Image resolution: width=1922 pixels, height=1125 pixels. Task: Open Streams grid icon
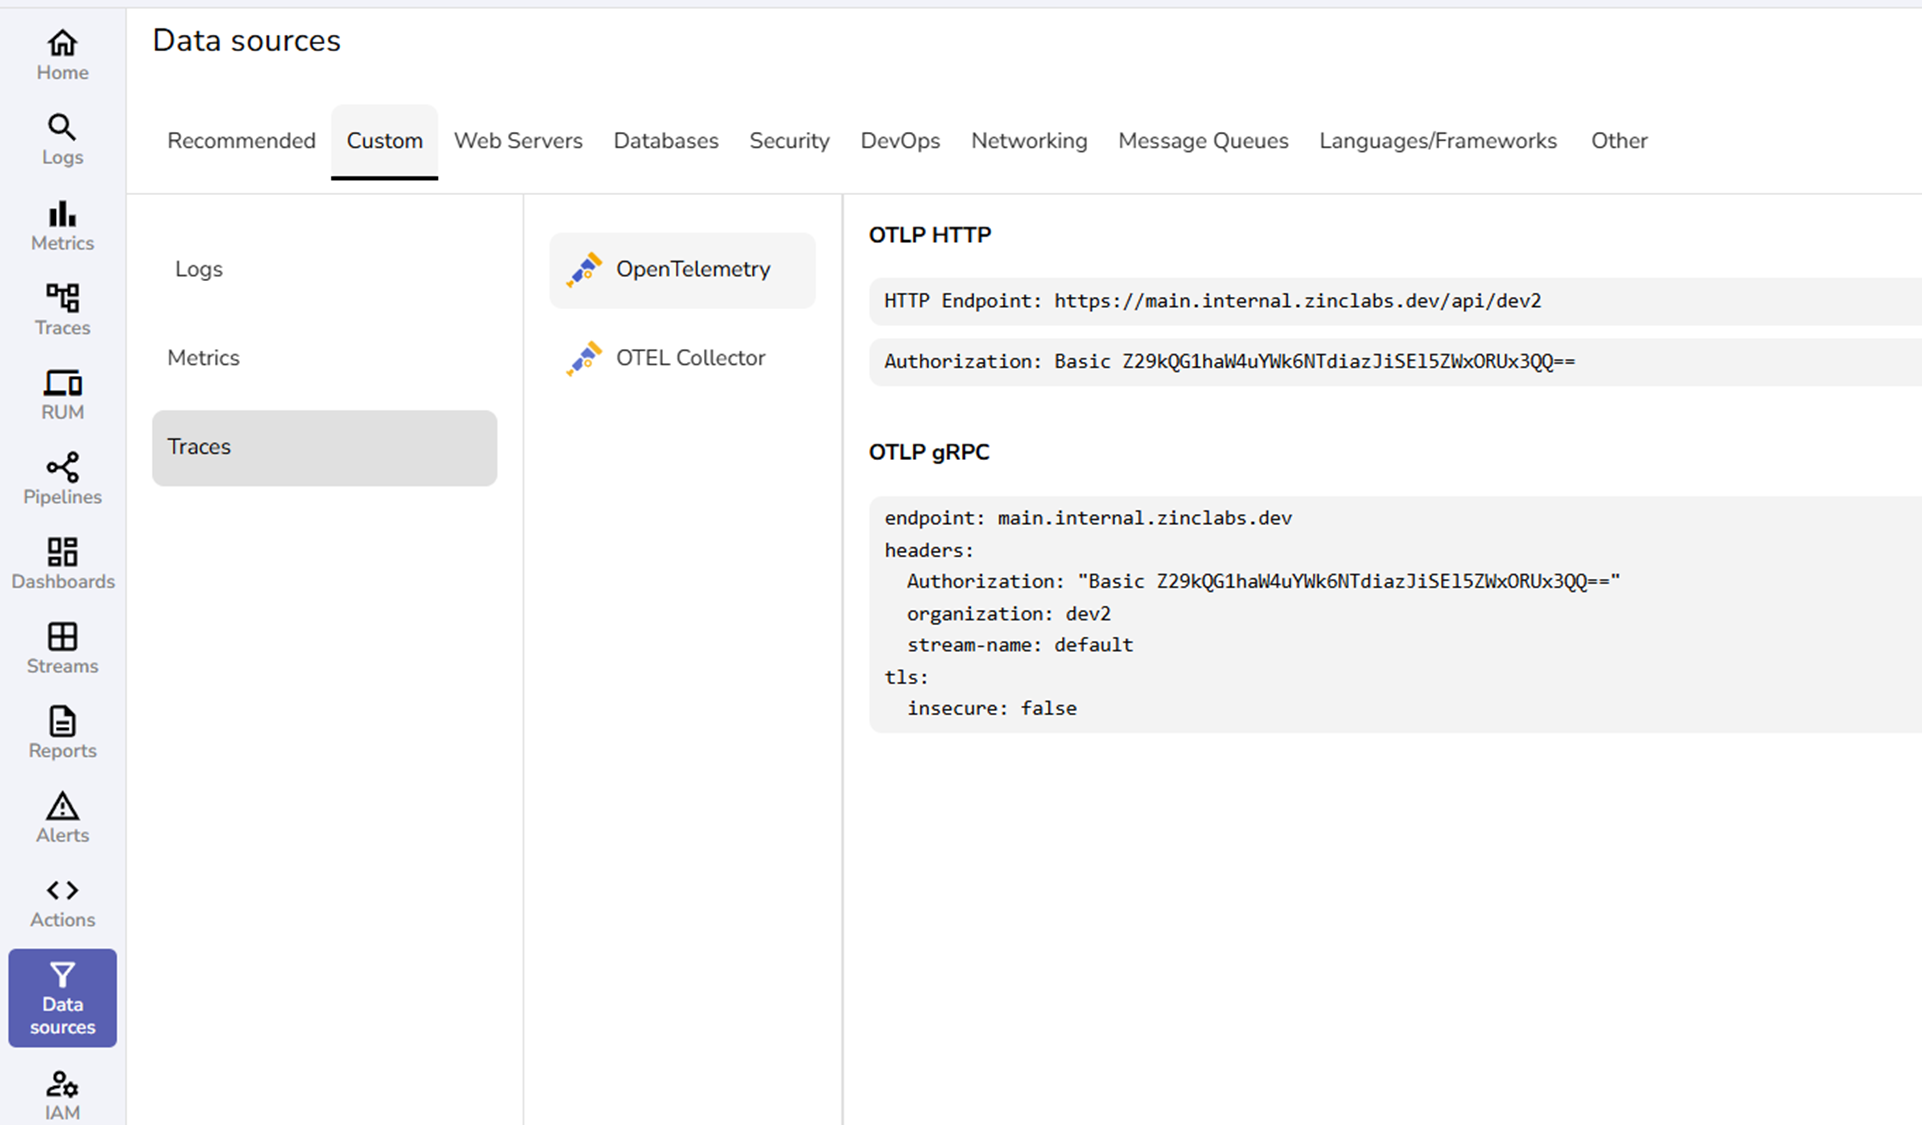62,637
